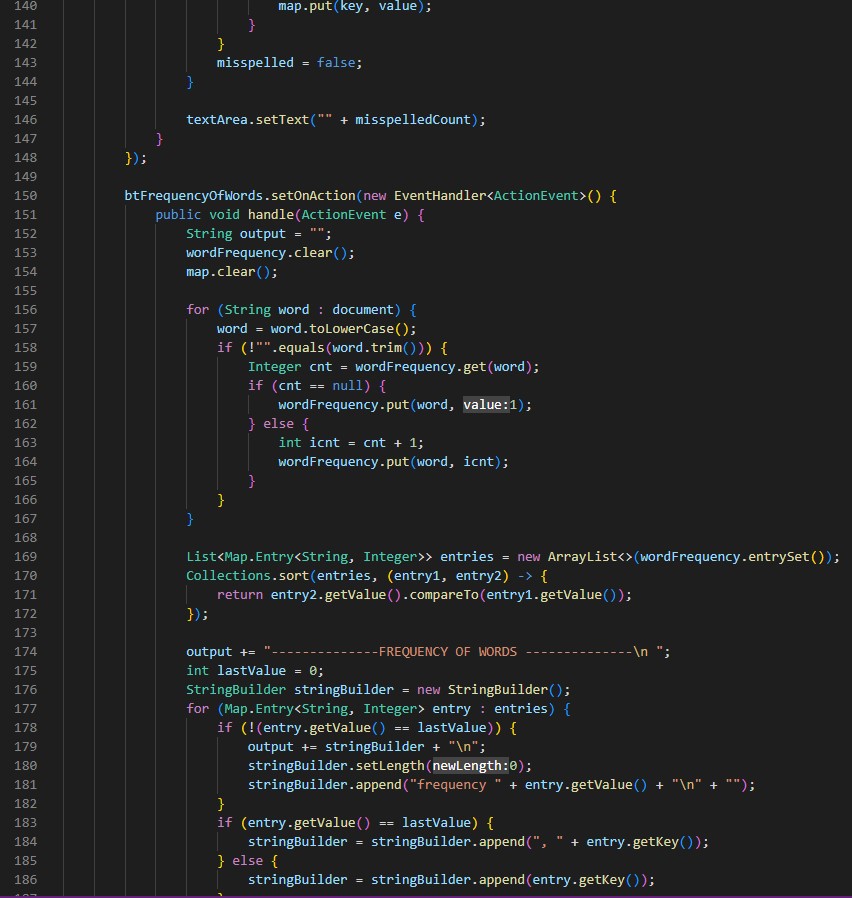The width and height of the screenshot is (852, 898).
Task: Click 'setOnAction' on line 150
Action: point(313,196)
